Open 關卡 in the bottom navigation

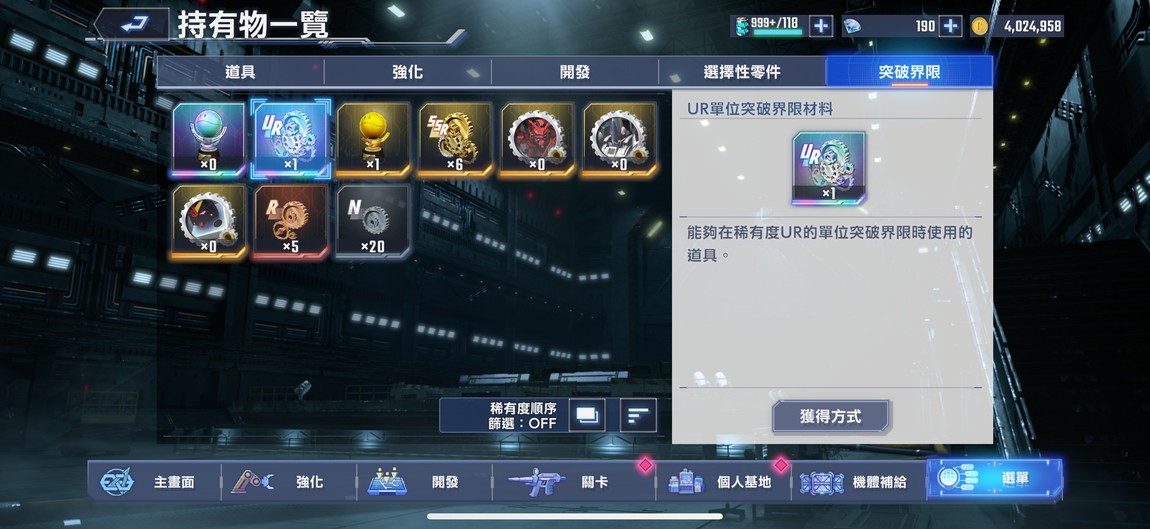[574, 481]
